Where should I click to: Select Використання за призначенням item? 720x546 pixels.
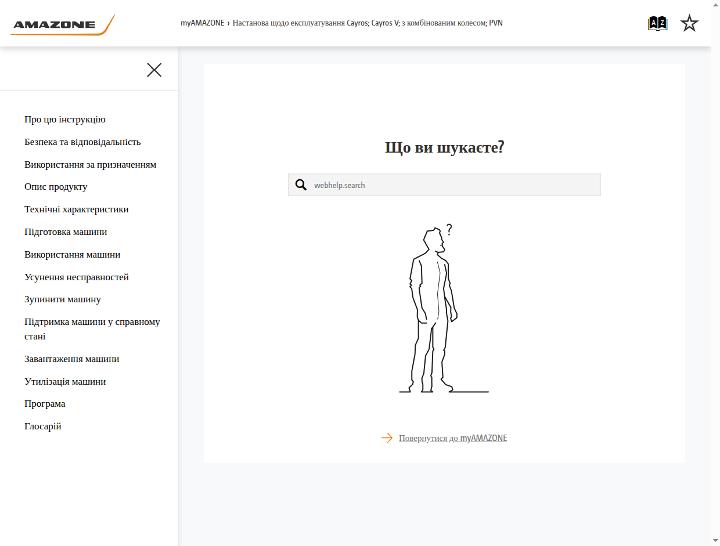pyautogui.click(x=90, y=164)
